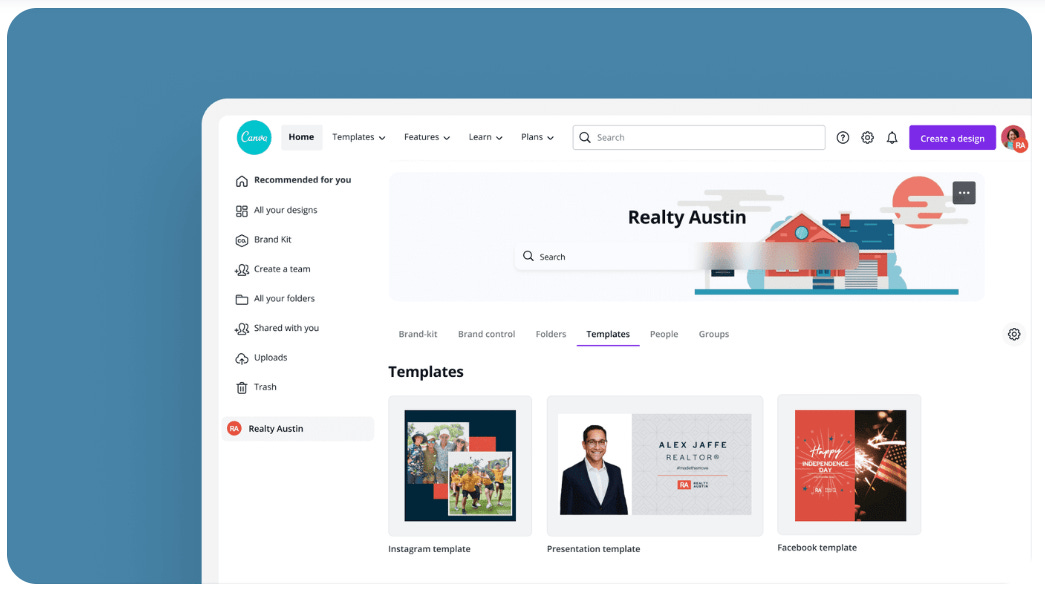
Task: Switch to the Folders tab
Action: (x=550, y=334)
